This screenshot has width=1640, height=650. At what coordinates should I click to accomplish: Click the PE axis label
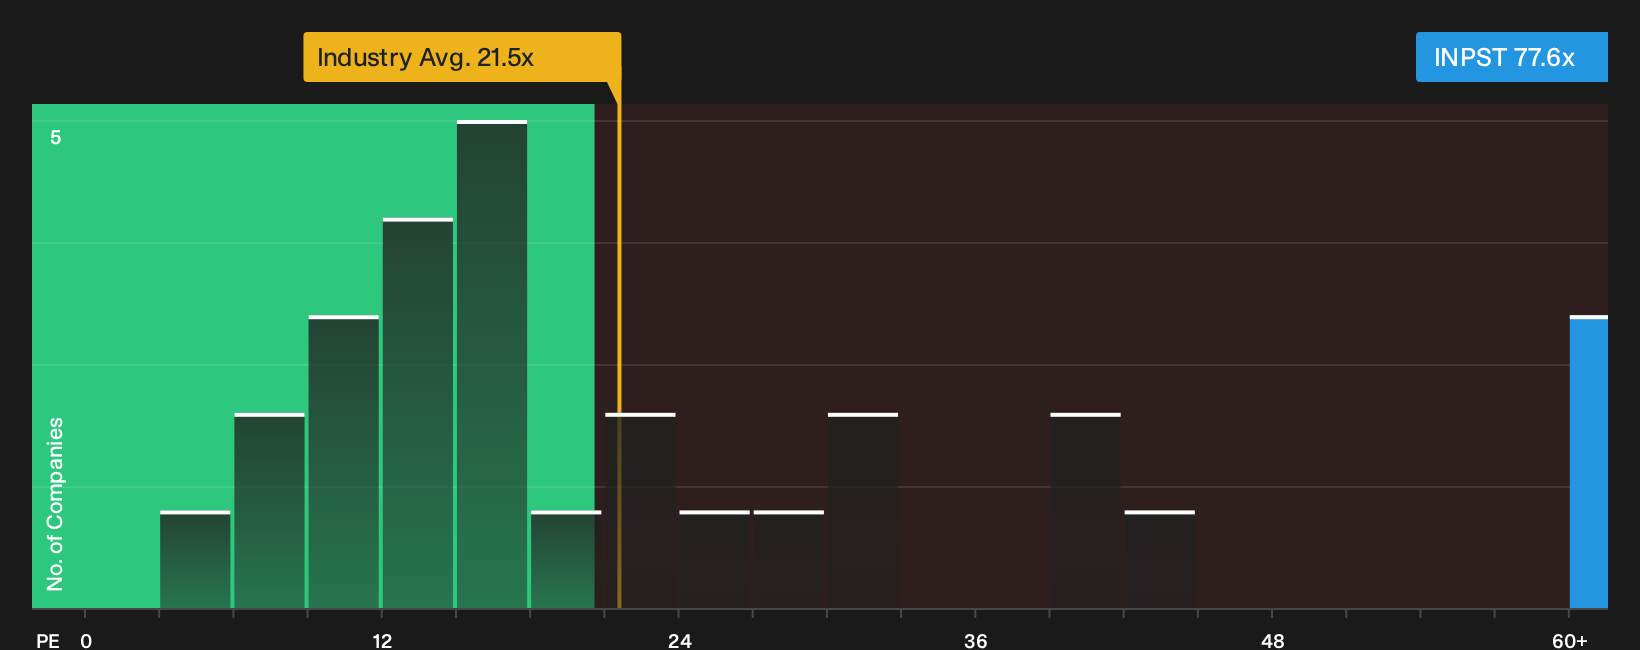pyautogui.click(x=48, y=640)
